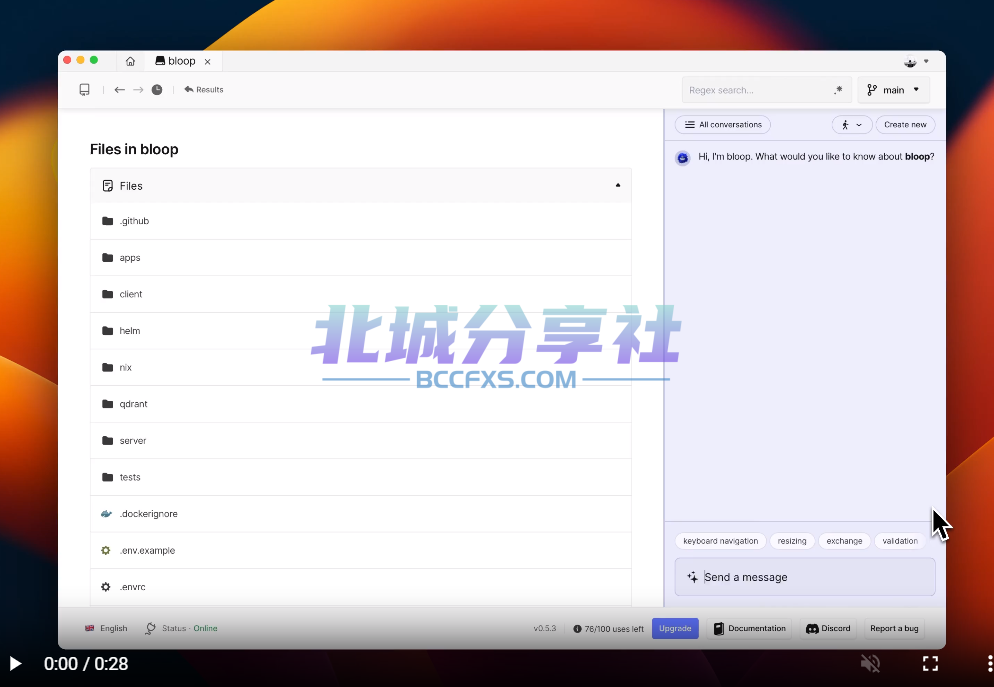Go forward with the right arrow
994x687 pixels.
(138, 90)
